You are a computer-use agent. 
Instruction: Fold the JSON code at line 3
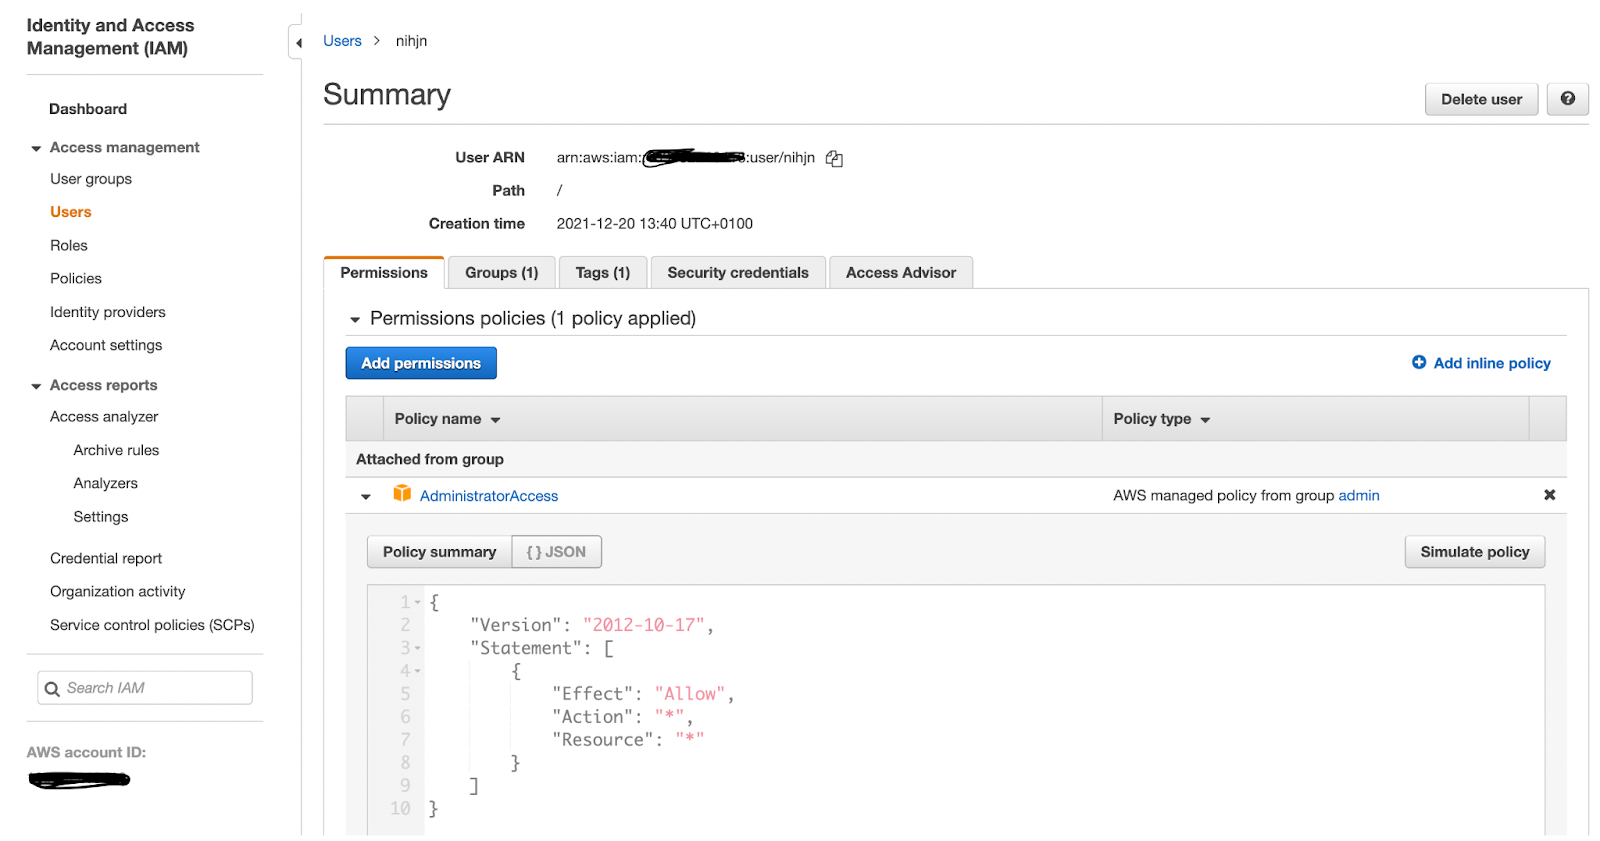[x=418, y=648]
